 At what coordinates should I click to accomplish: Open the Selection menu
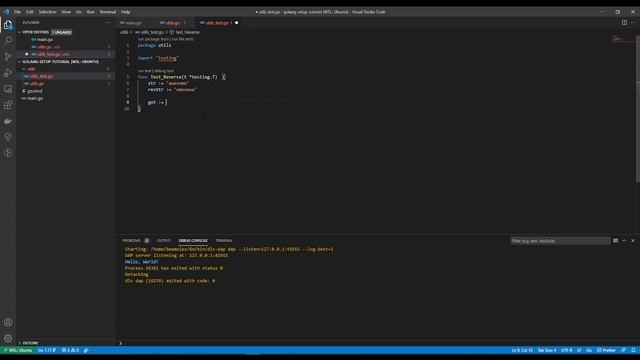point(47,12)
